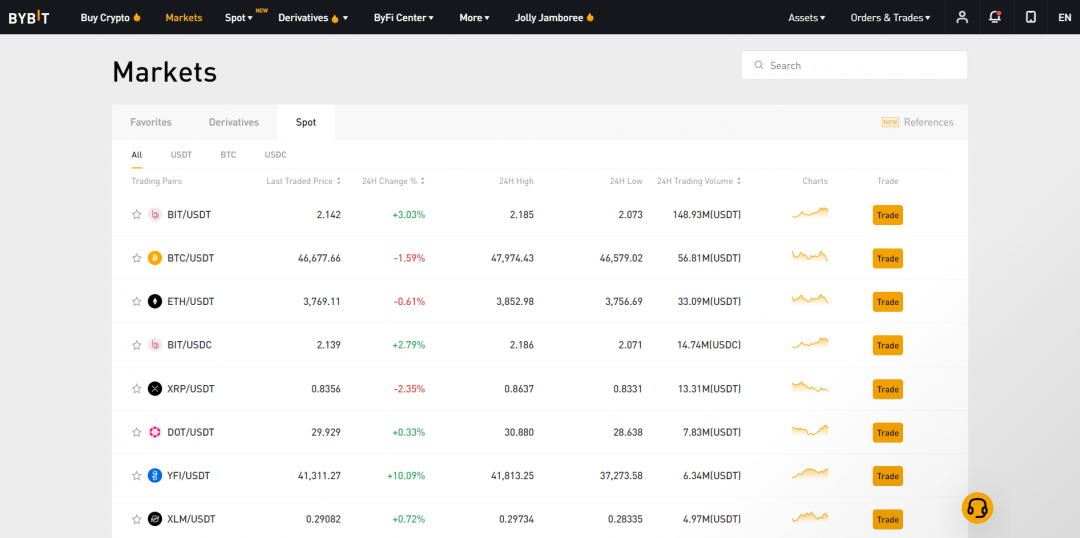Open the user account profile icon

point(961,17)
